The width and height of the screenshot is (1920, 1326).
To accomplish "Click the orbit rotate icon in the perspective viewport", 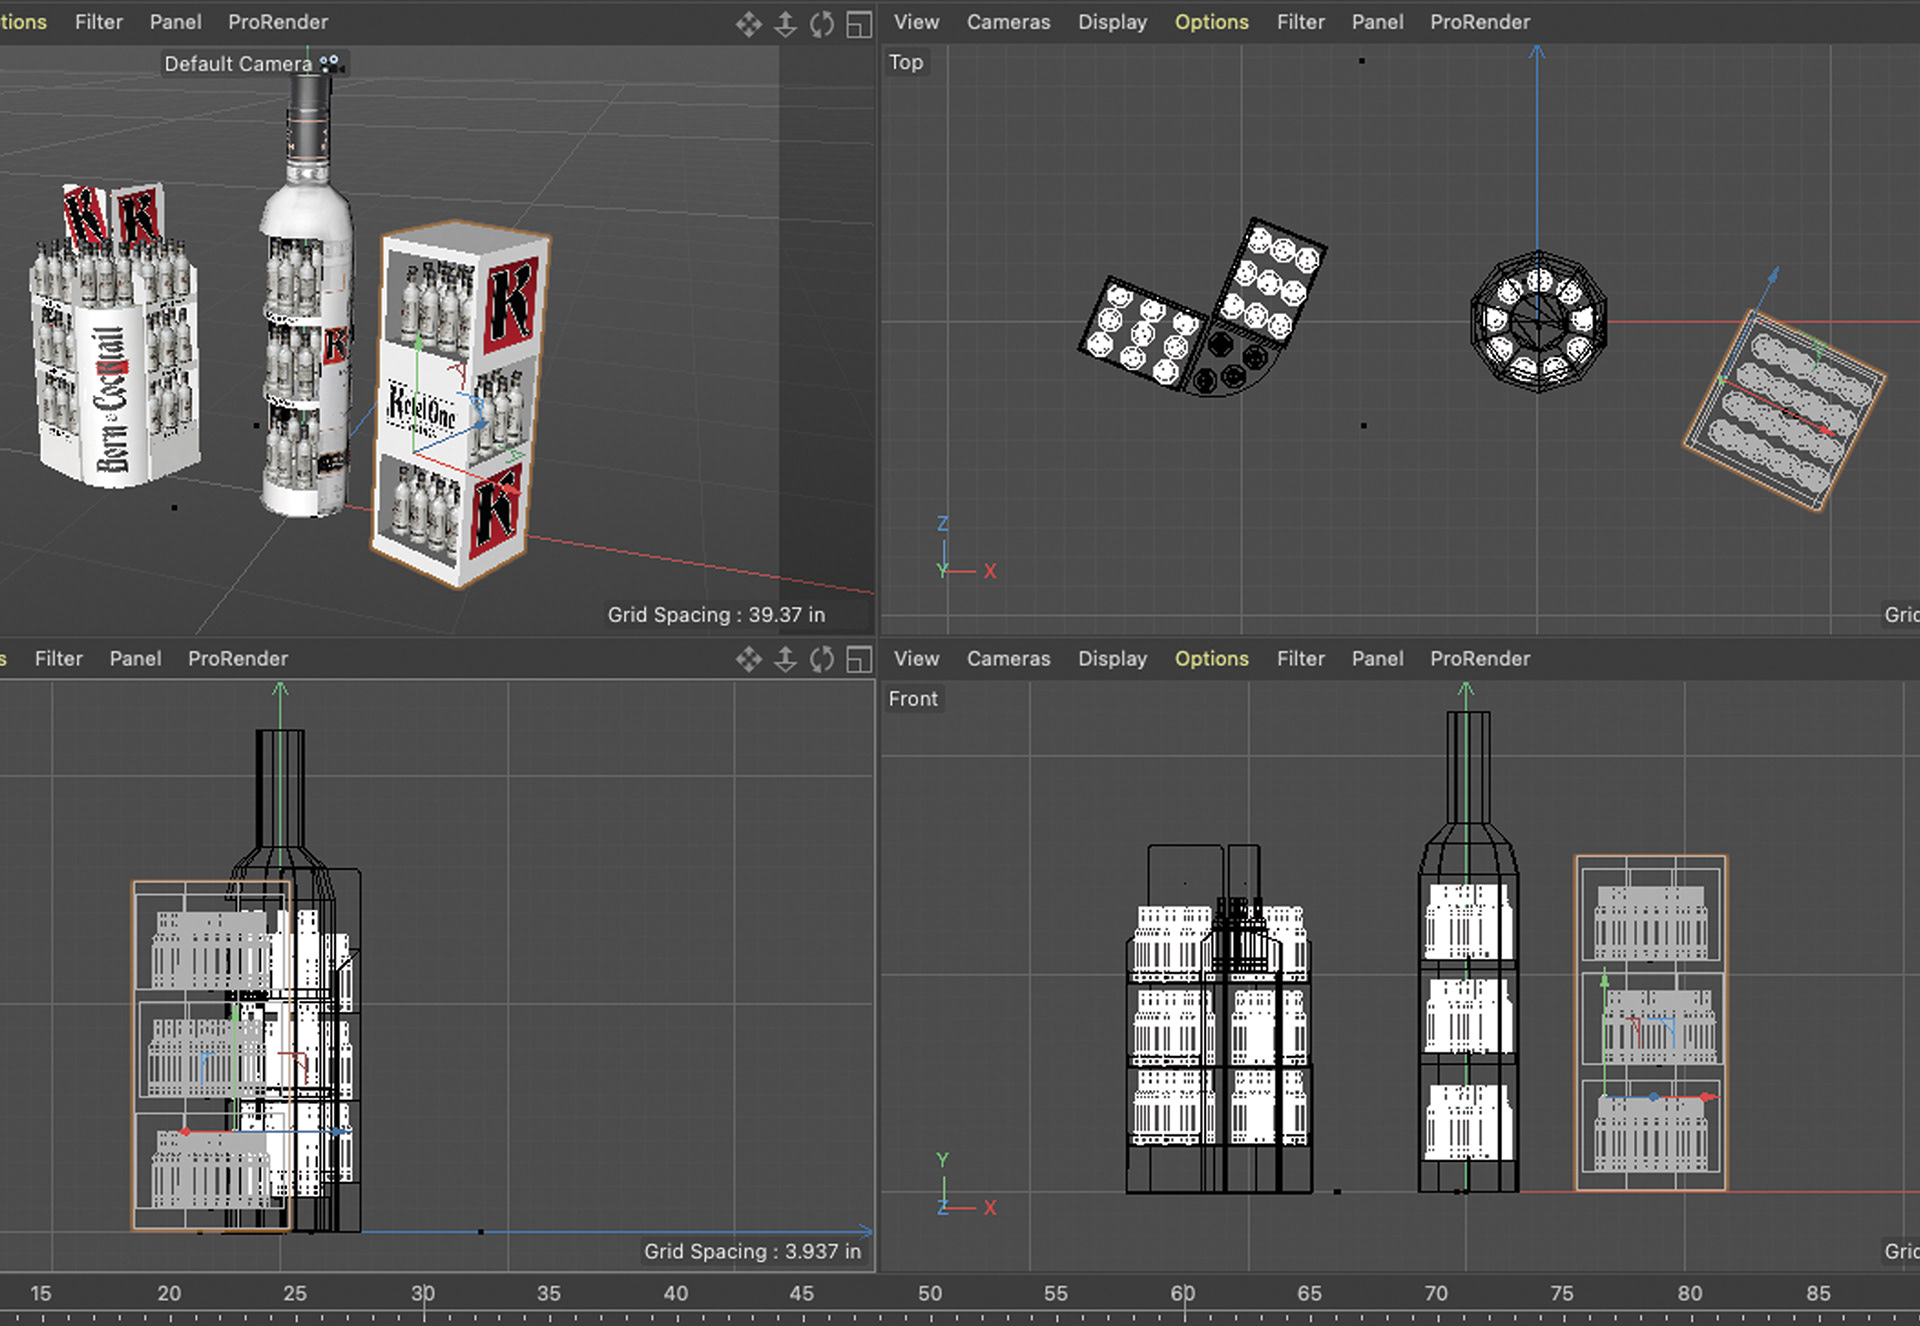I will coord(822,24).
